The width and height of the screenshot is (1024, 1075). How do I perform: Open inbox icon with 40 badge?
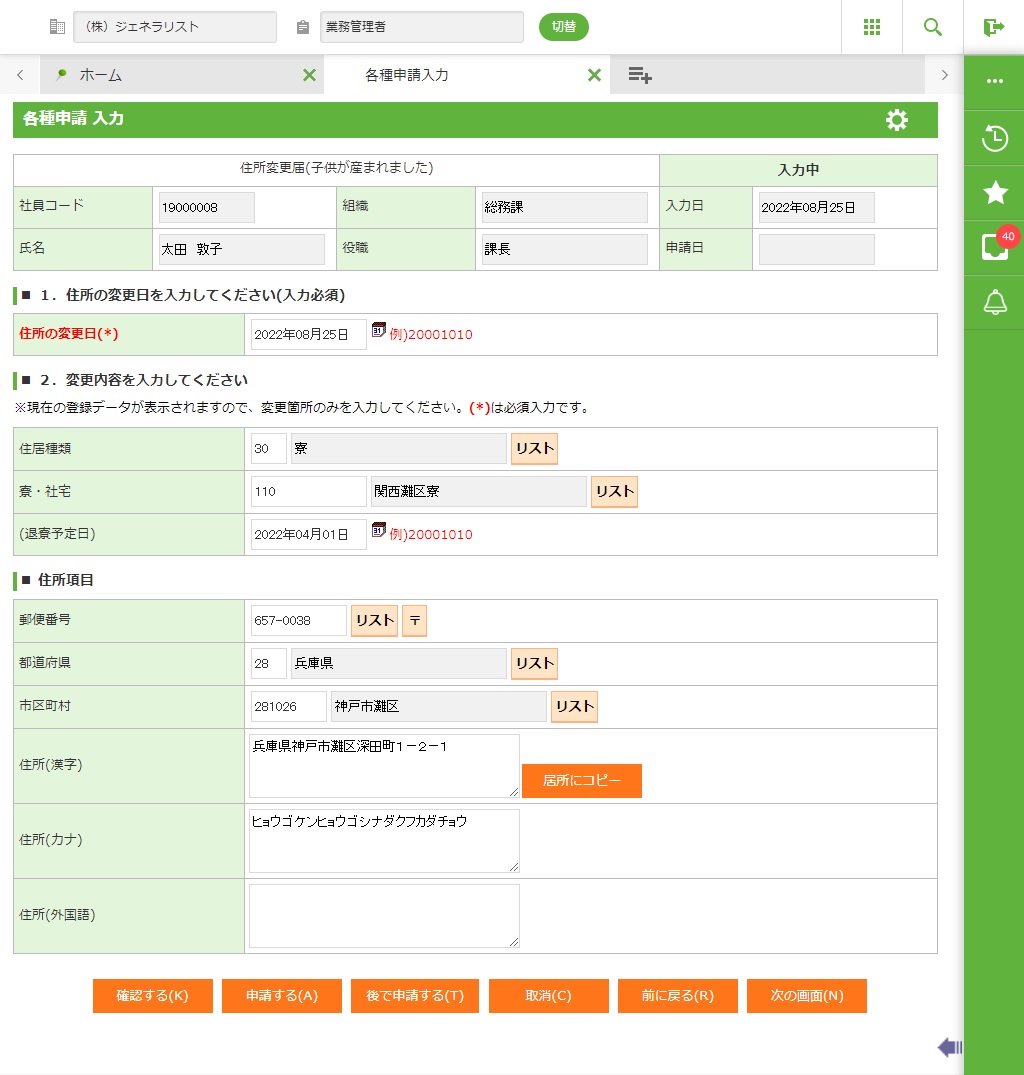[x=994, y=247]
